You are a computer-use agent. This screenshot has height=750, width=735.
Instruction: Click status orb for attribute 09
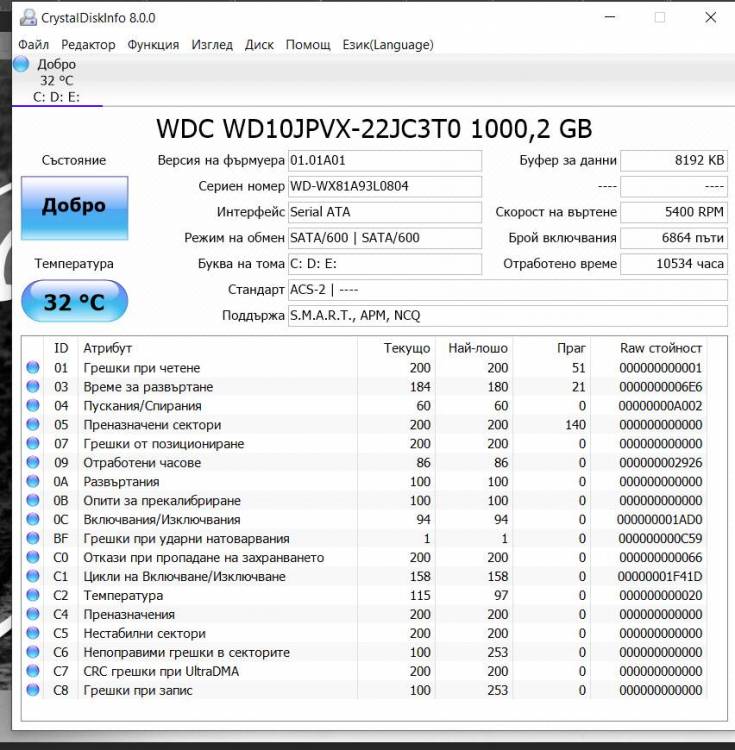click(33, 463)
